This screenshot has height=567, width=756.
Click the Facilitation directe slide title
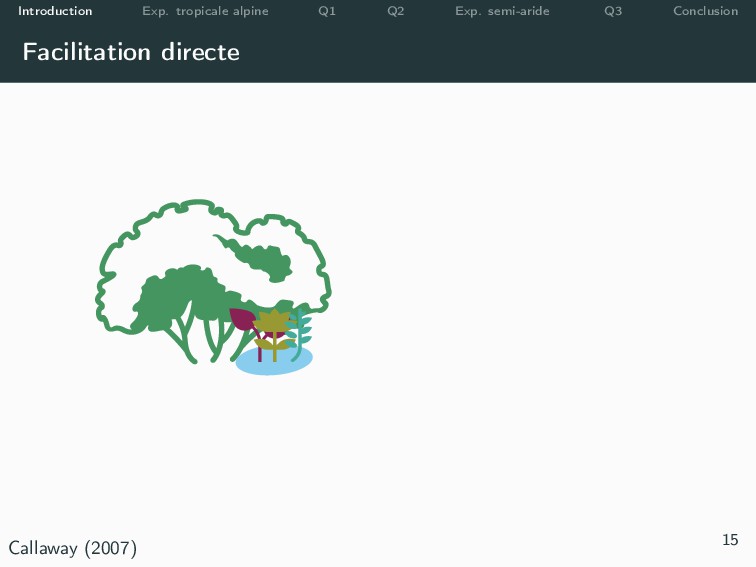tap(131, 52)
